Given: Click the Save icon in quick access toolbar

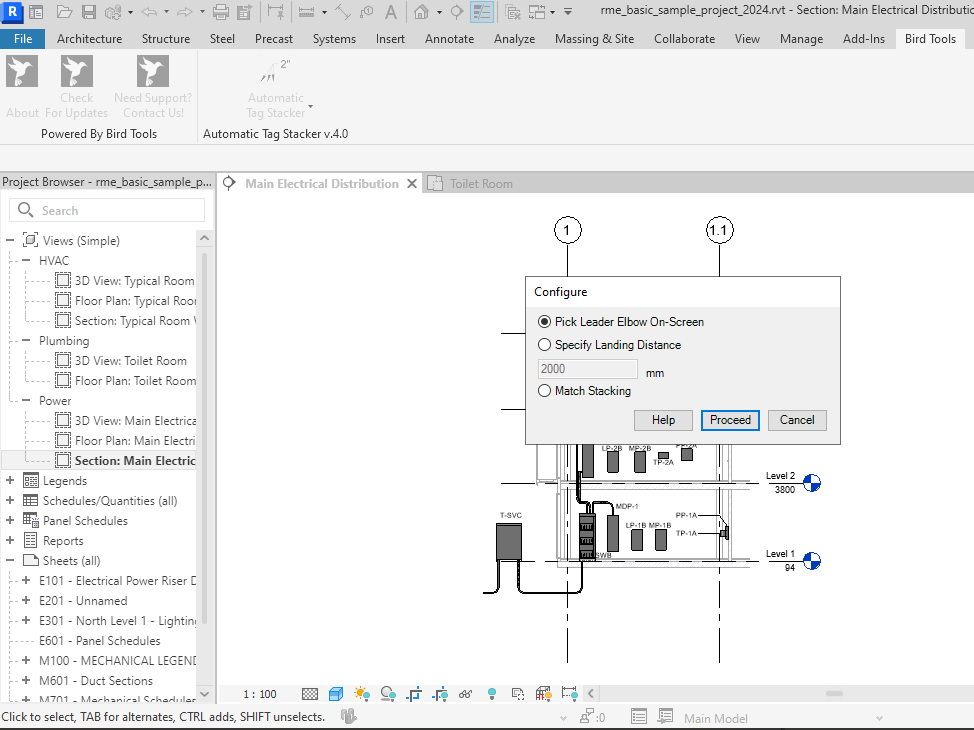Looking at the screenshot, I should (x=88, y=13).
